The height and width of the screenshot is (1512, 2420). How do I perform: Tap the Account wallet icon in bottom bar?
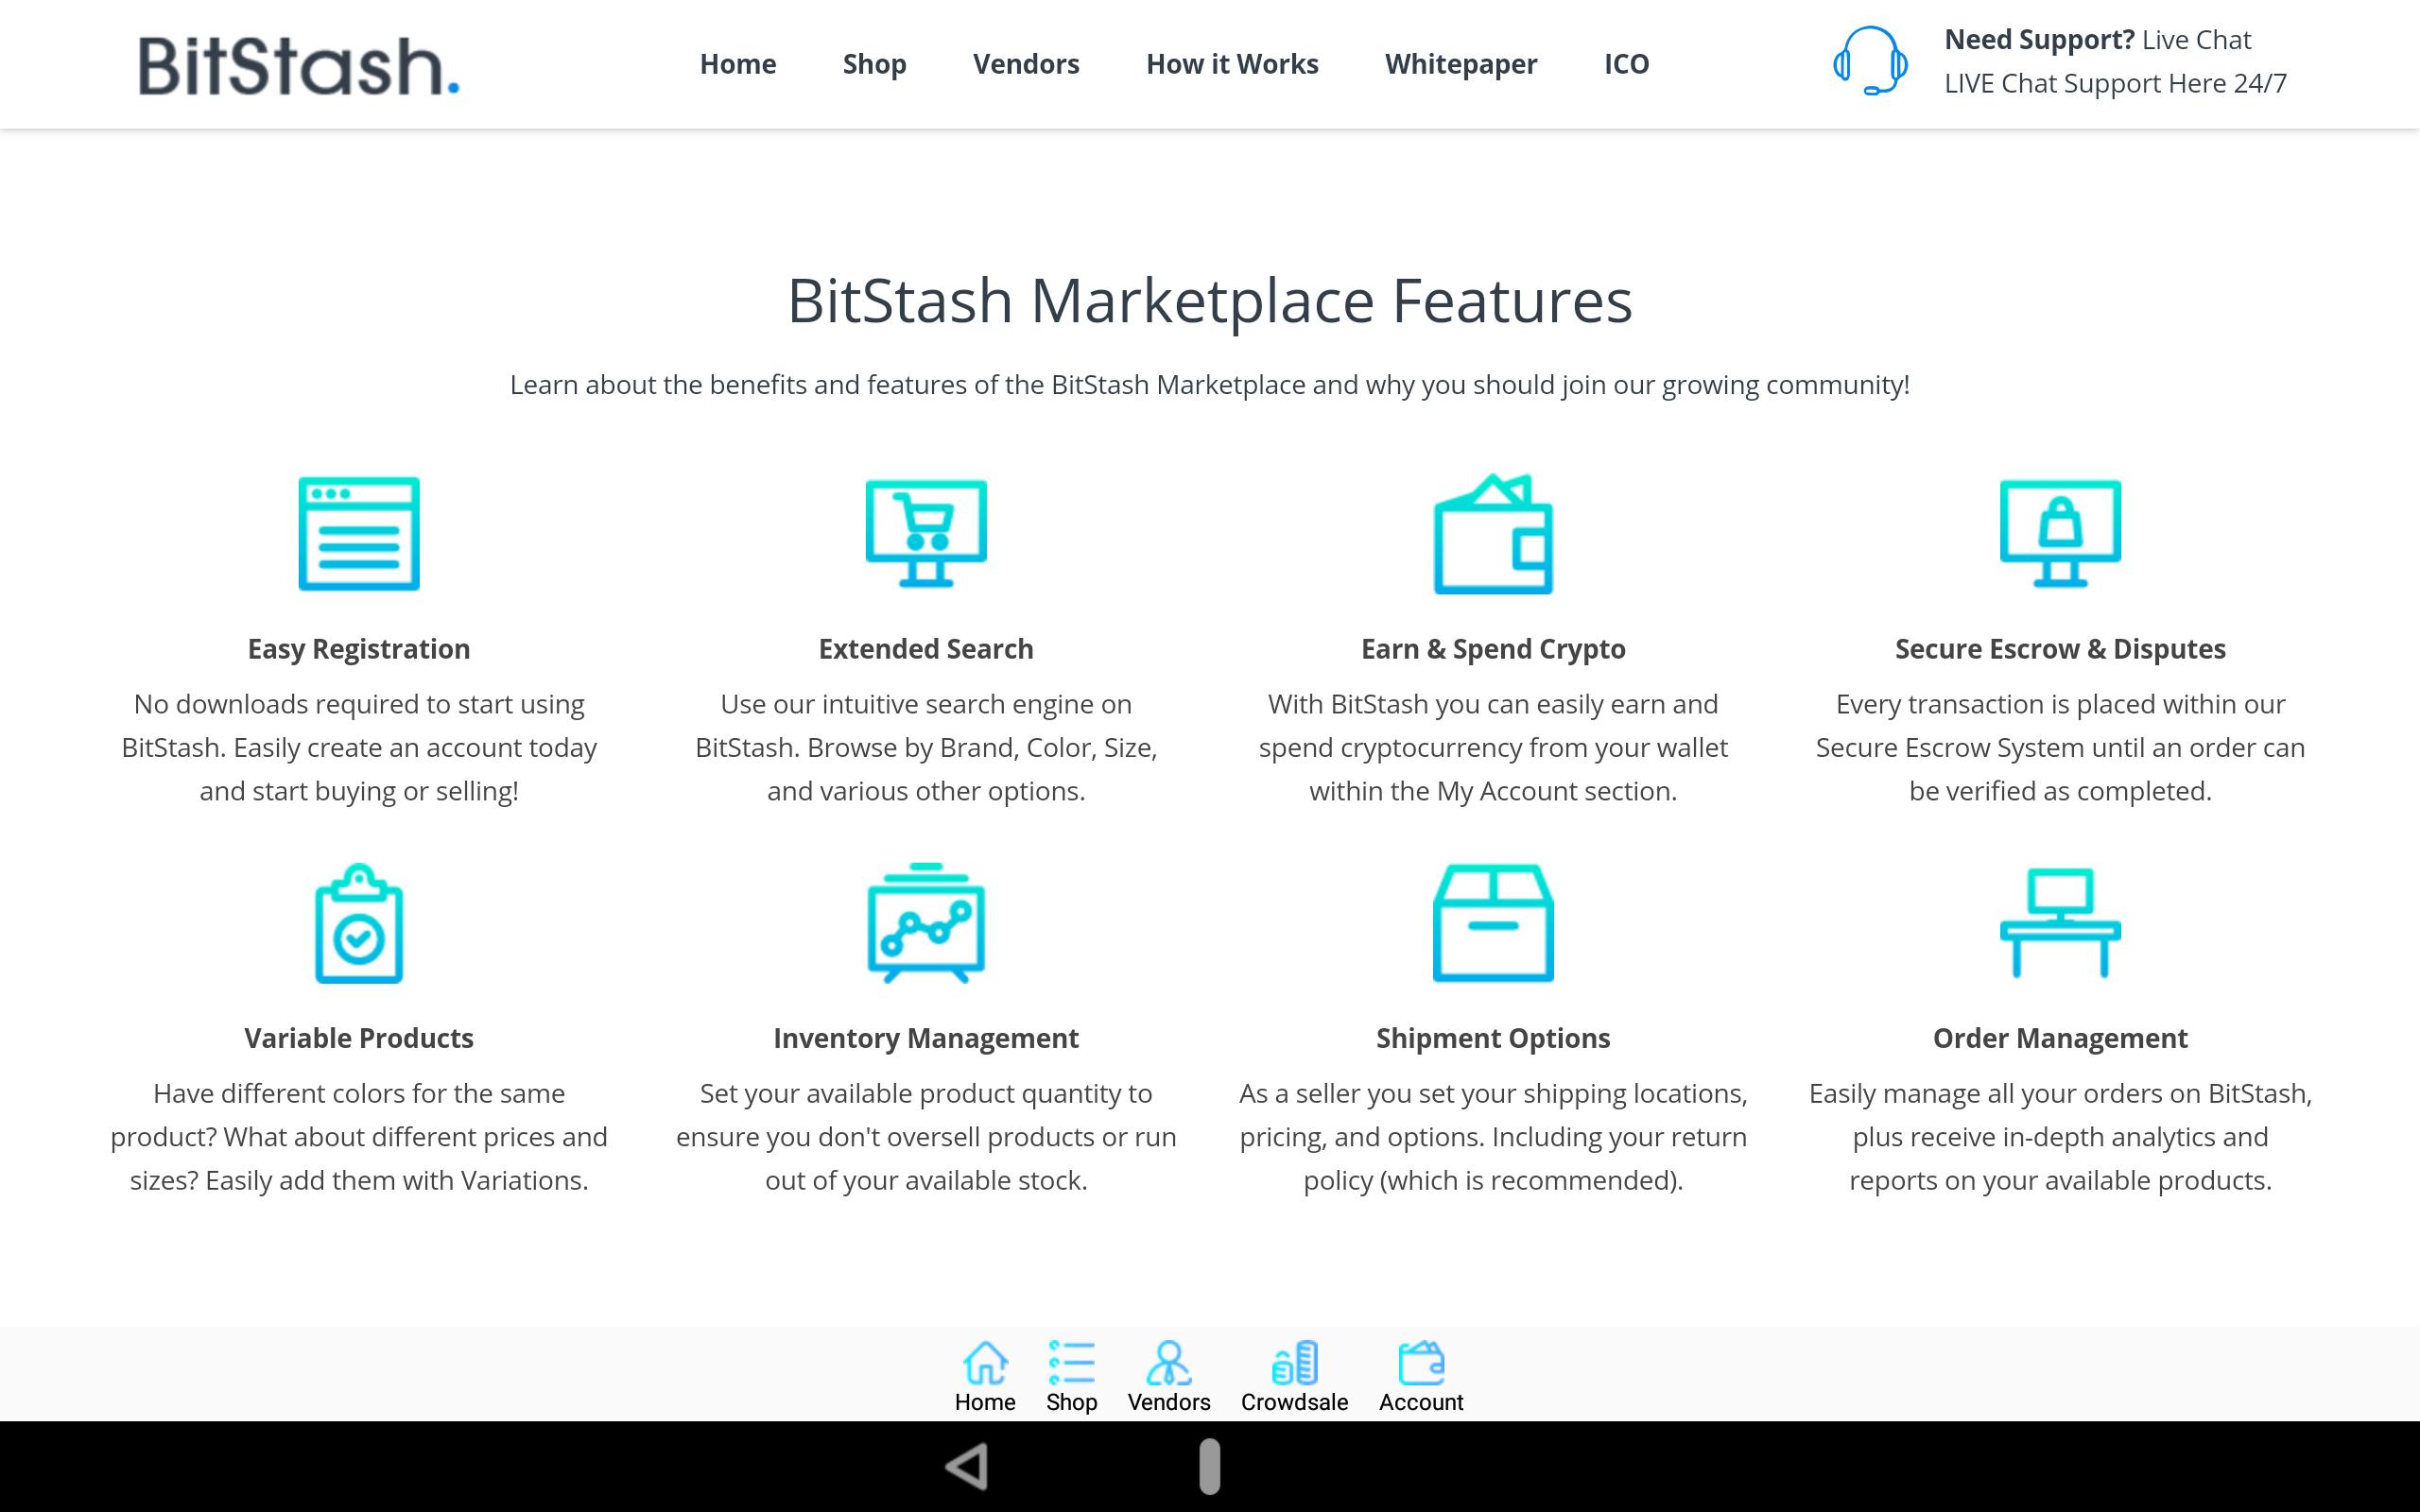point(1421,1363)
